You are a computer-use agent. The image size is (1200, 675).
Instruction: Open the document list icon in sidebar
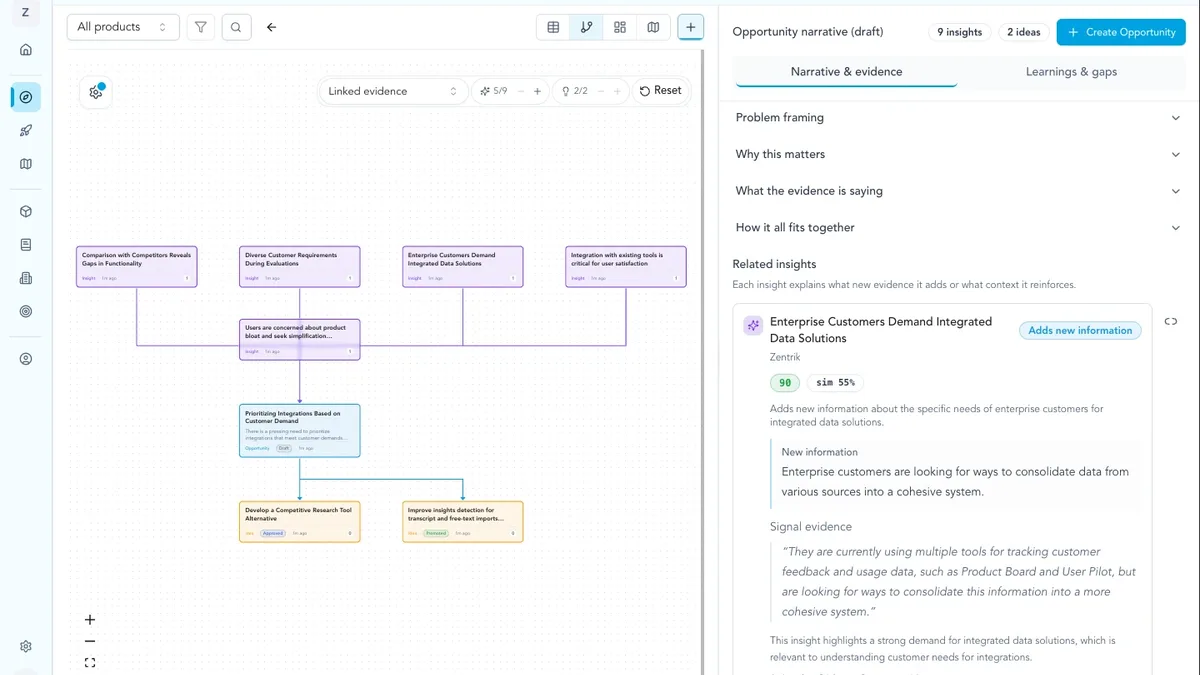click(26, 245)
